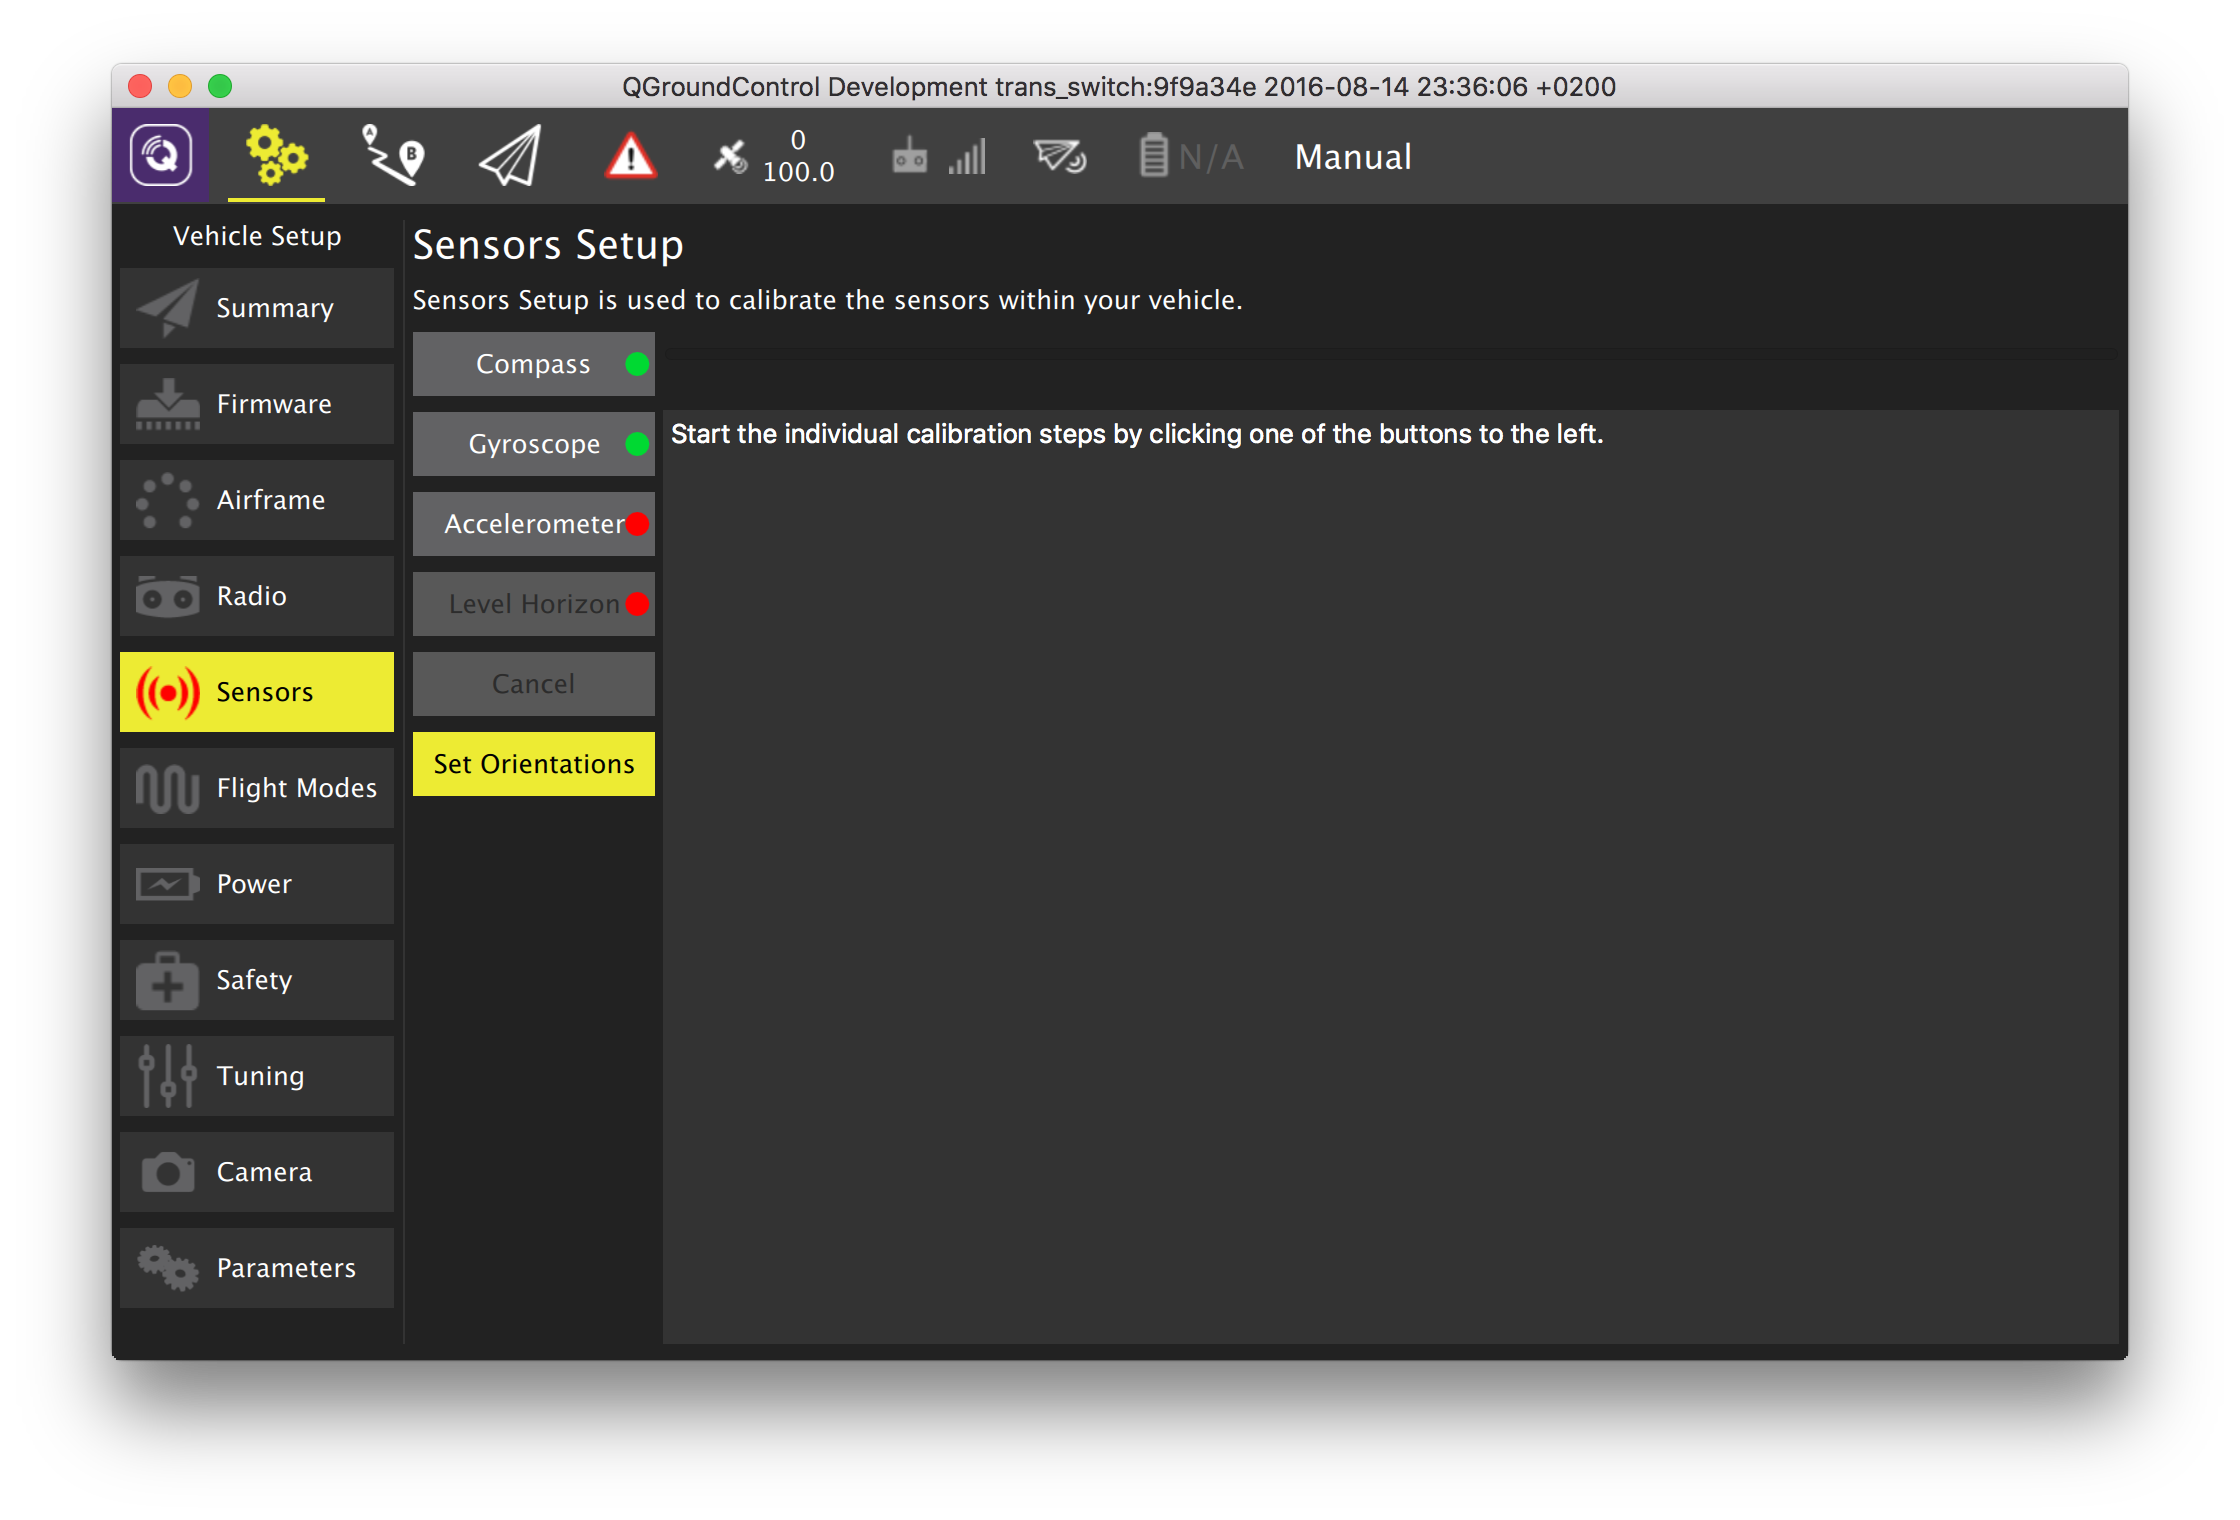Open the Plan waypoint view icon
This screenshot has height=1520, width=2240.
pos(392,156)
